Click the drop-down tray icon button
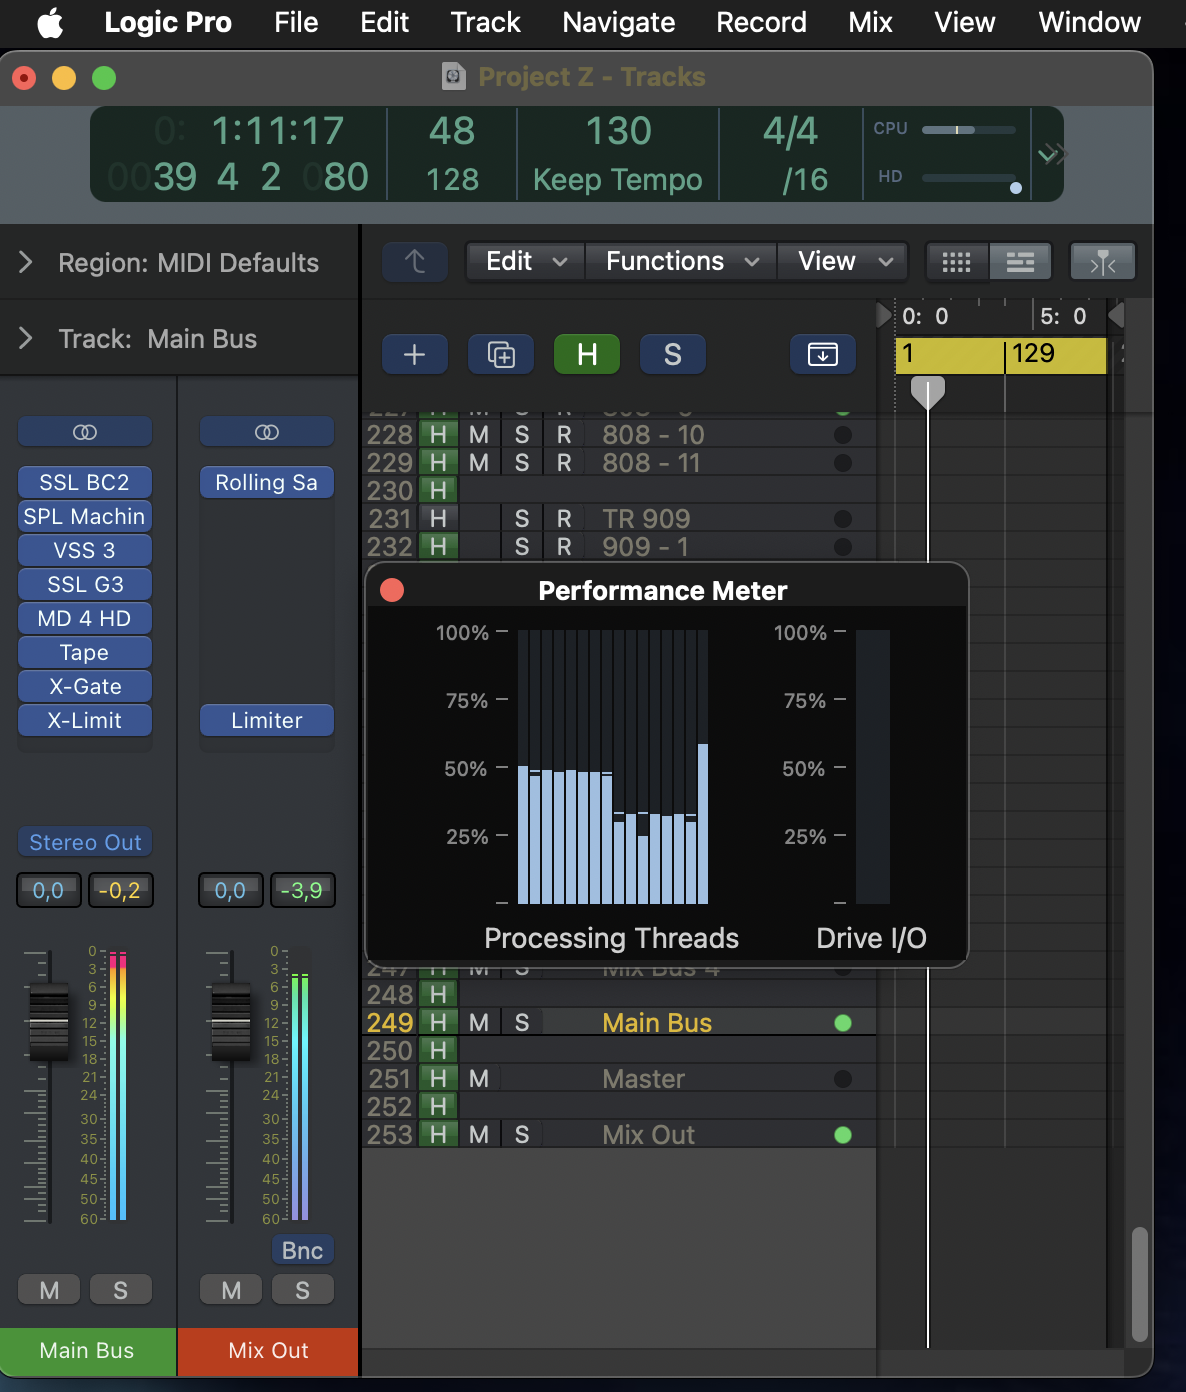1186x1392 pixels. coord(822,354)
